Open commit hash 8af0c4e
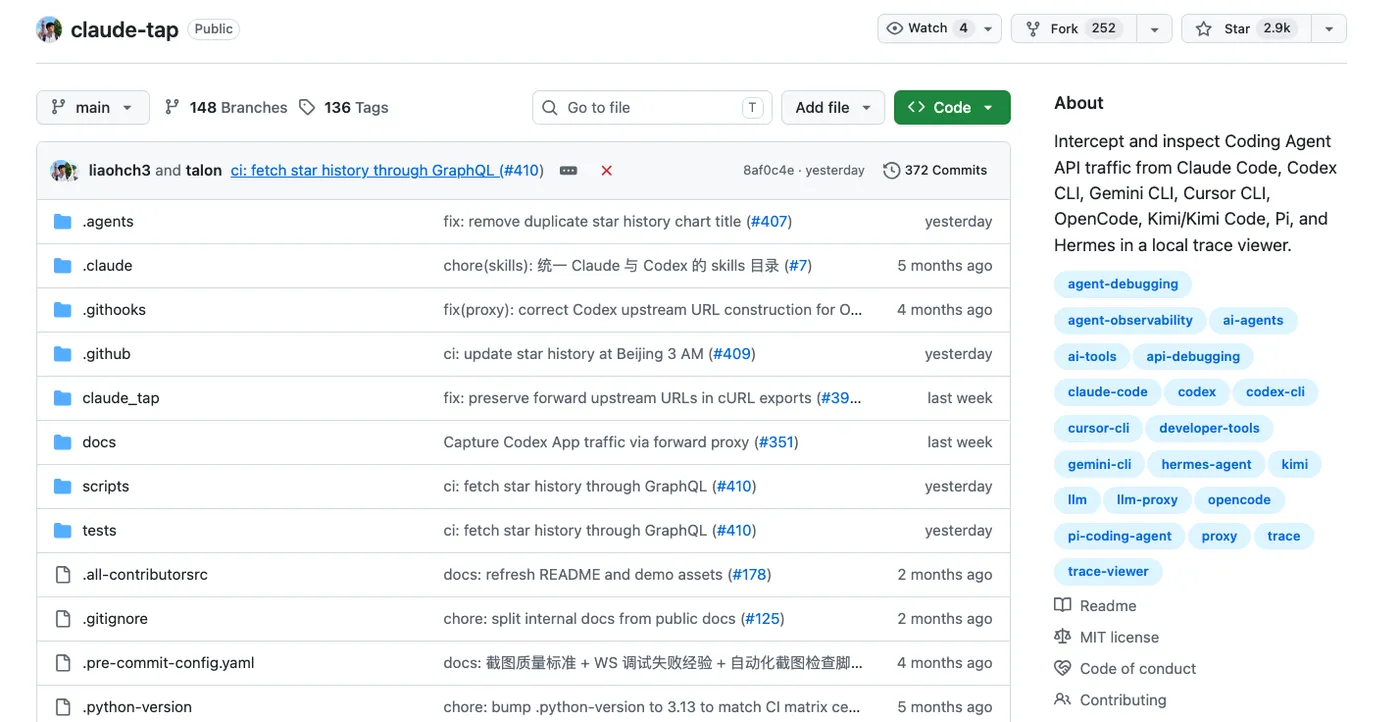This screenshot has height=722, width=1400. (x=769, y=170)
